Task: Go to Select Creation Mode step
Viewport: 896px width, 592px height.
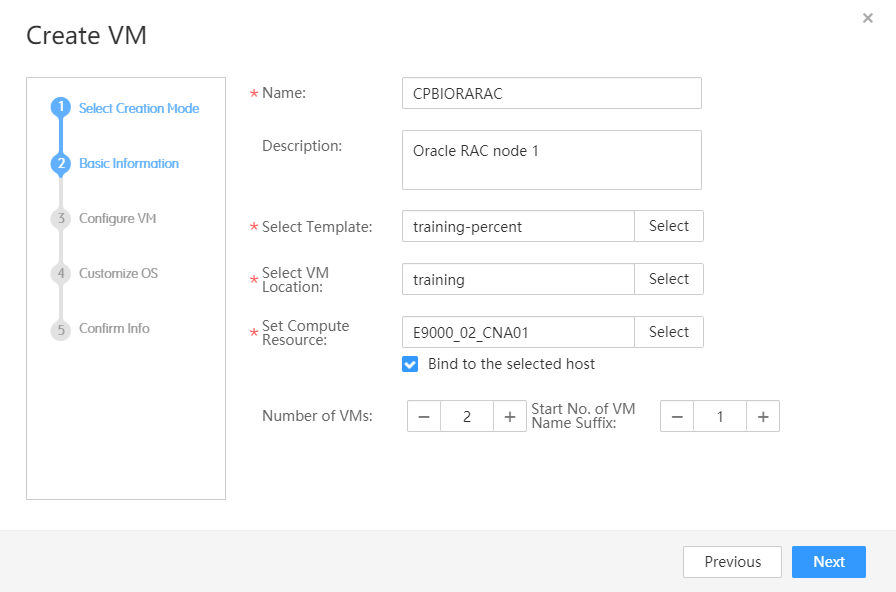Action: (139, 108)
